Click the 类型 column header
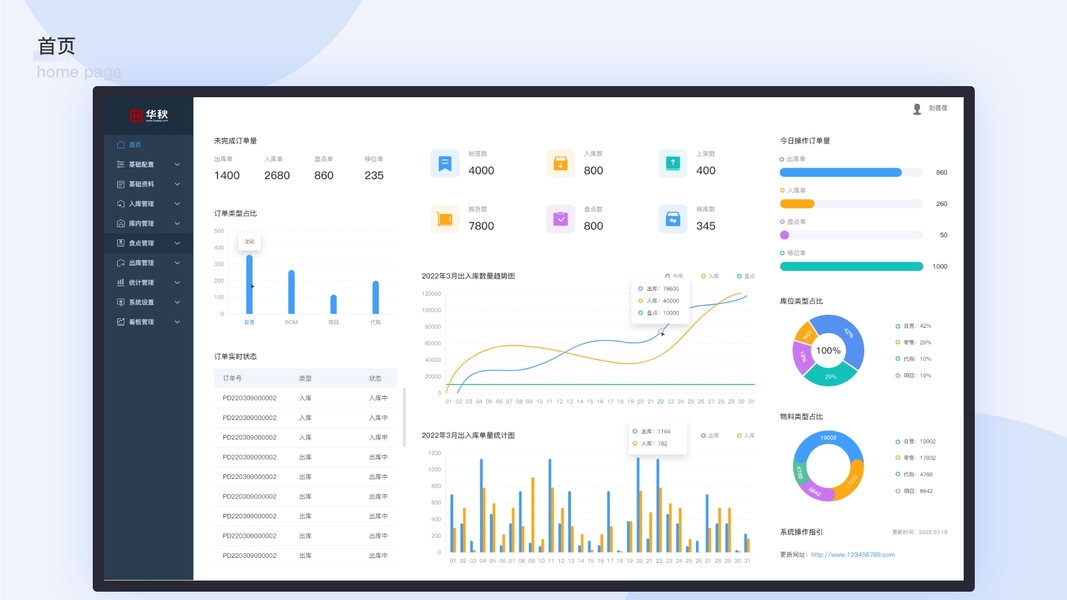Viewport: 1067px width, 600px height. (x=305, y=378)
